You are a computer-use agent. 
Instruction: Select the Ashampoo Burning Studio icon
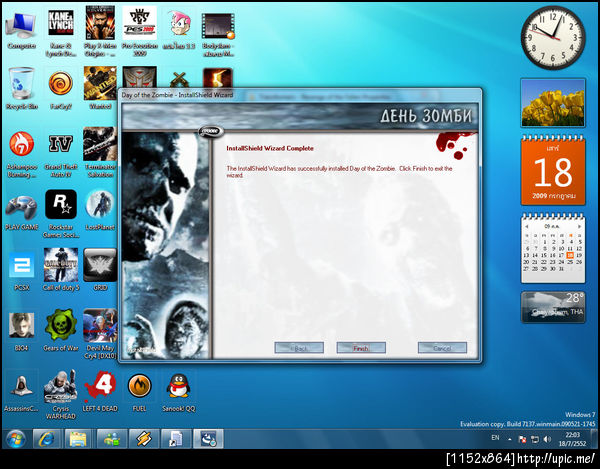click(21, 155)
